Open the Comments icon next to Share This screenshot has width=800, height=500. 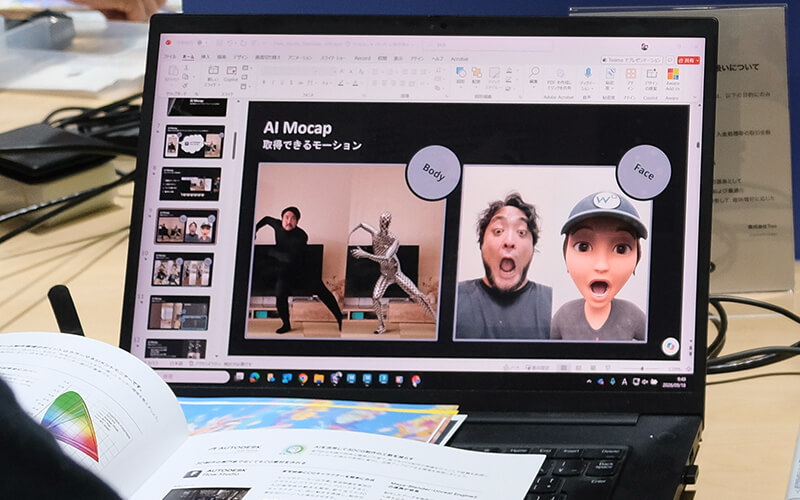(670, 60)
